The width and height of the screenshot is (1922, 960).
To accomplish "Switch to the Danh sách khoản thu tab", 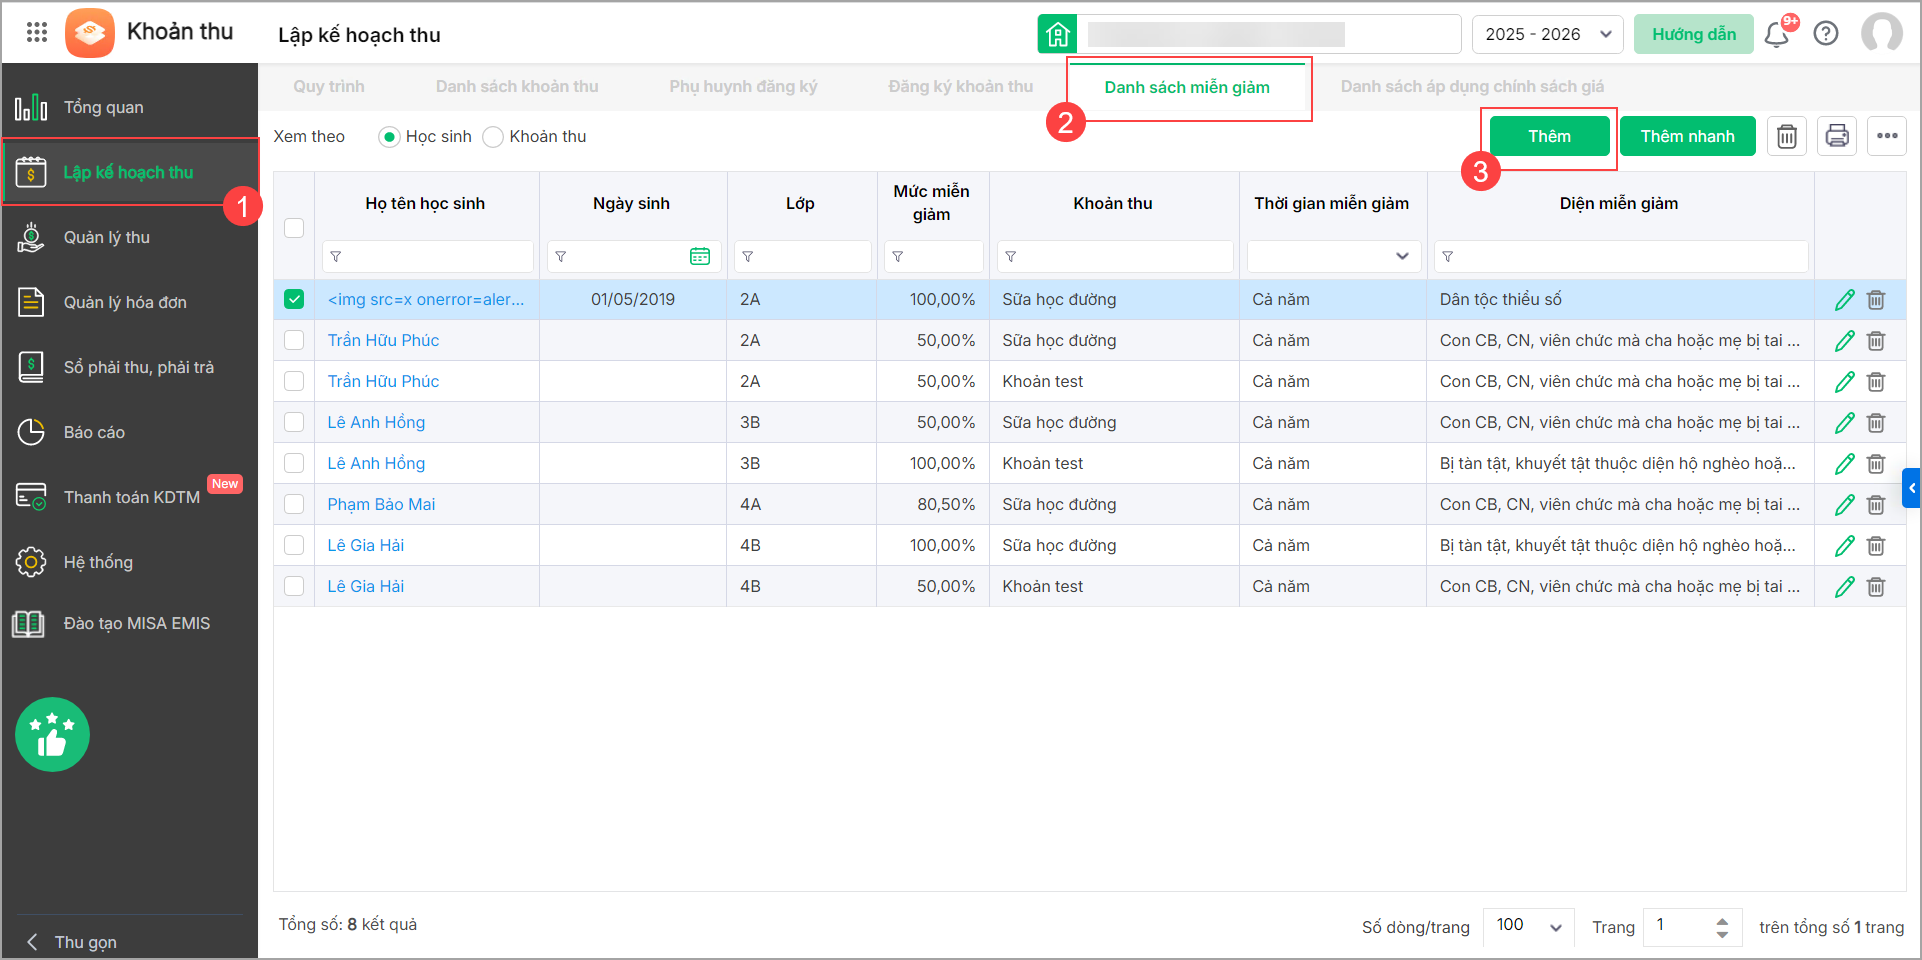I will pyautogui.click(x=517, y=87).
